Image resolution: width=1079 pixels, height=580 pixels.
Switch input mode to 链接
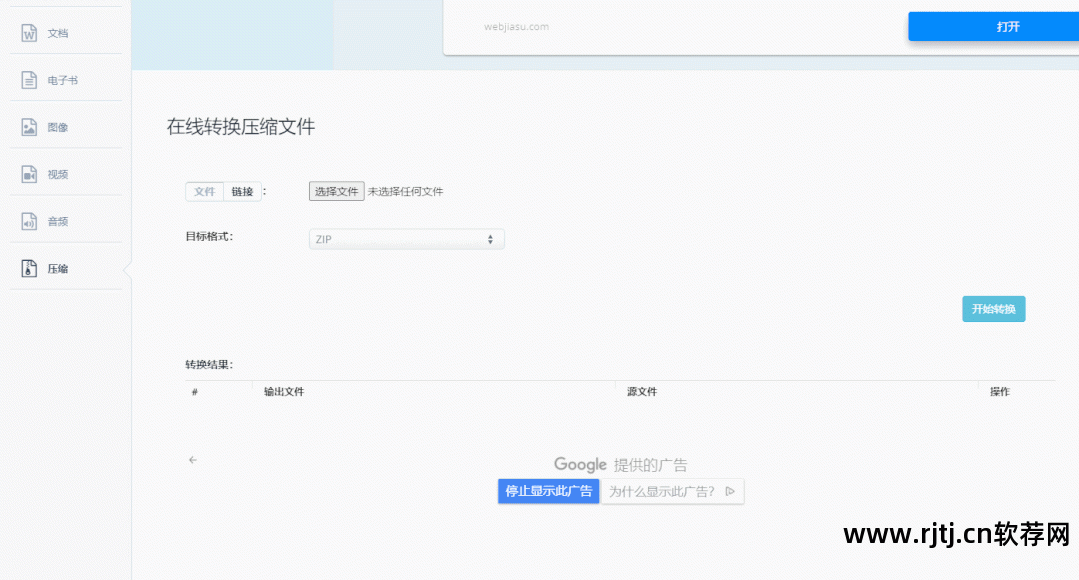point(242,192)
